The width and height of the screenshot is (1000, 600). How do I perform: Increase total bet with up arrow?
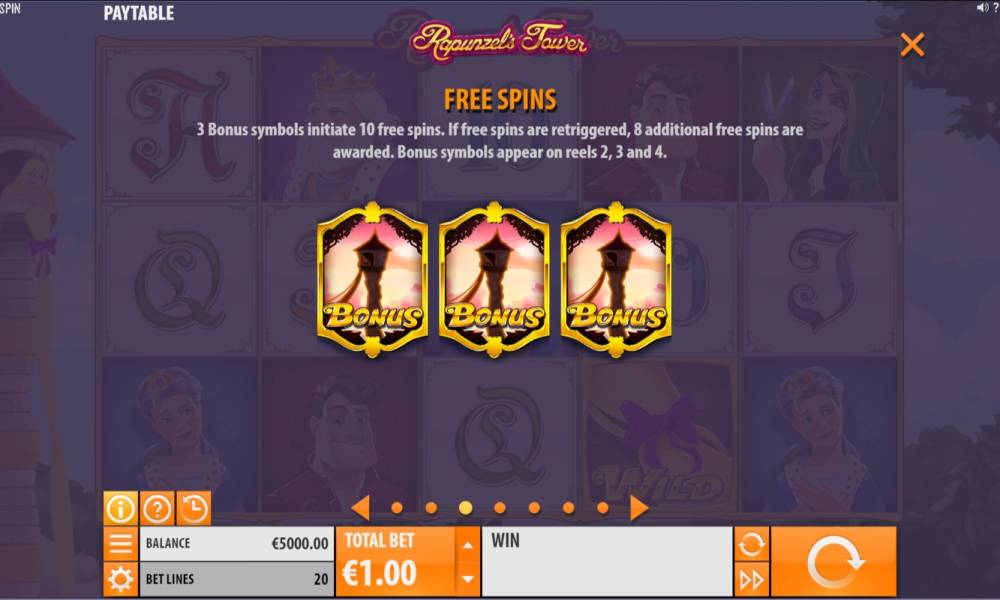click(x=467, y=545)
